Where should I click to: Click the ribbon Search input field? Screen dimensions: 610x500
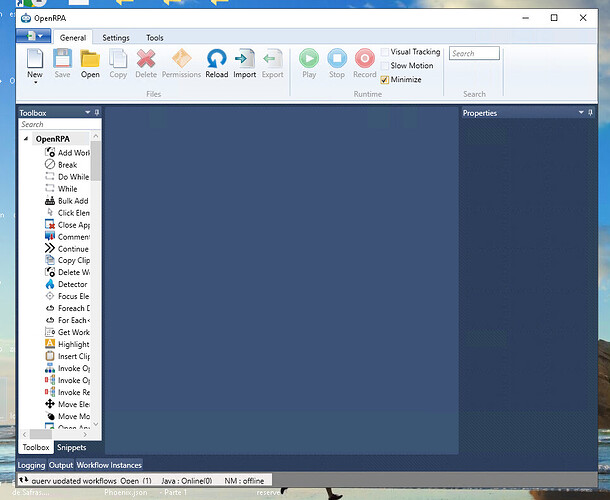(x=474, y=53)
